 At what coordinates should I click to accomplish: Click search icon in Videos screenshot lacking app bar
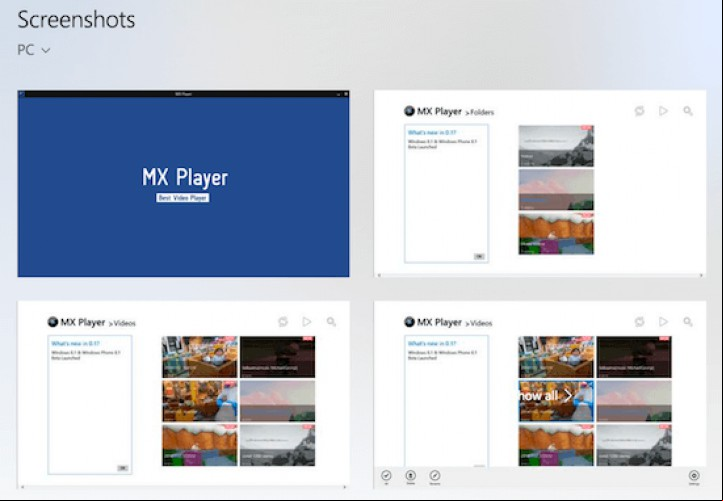pyautogui.click(x=331, y=322)
